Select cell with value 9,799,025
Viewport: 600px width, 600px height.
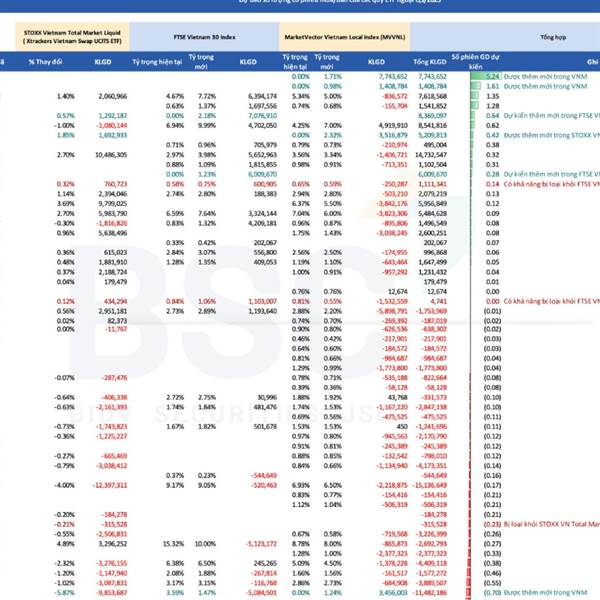pos(112,204)
